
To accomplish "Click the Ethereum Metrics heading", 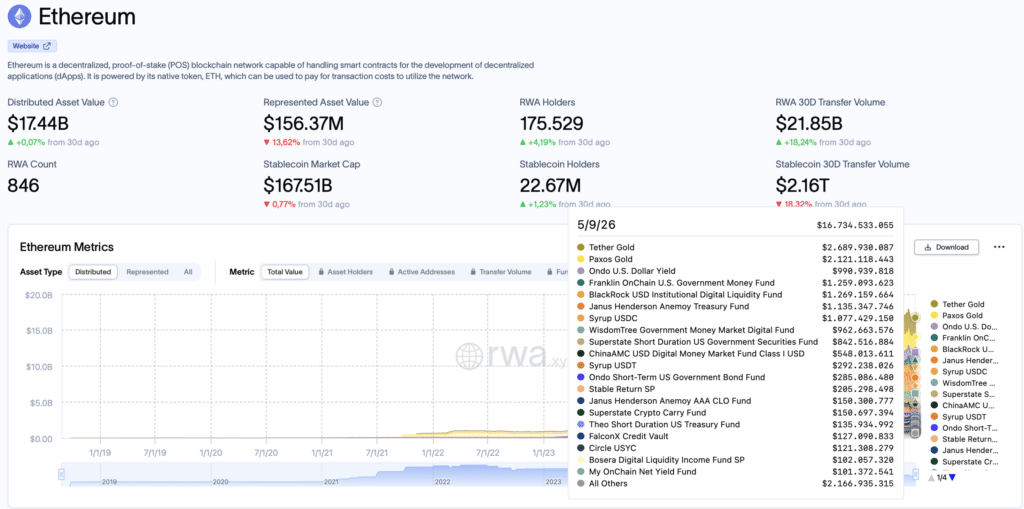I will pos(67,247).
